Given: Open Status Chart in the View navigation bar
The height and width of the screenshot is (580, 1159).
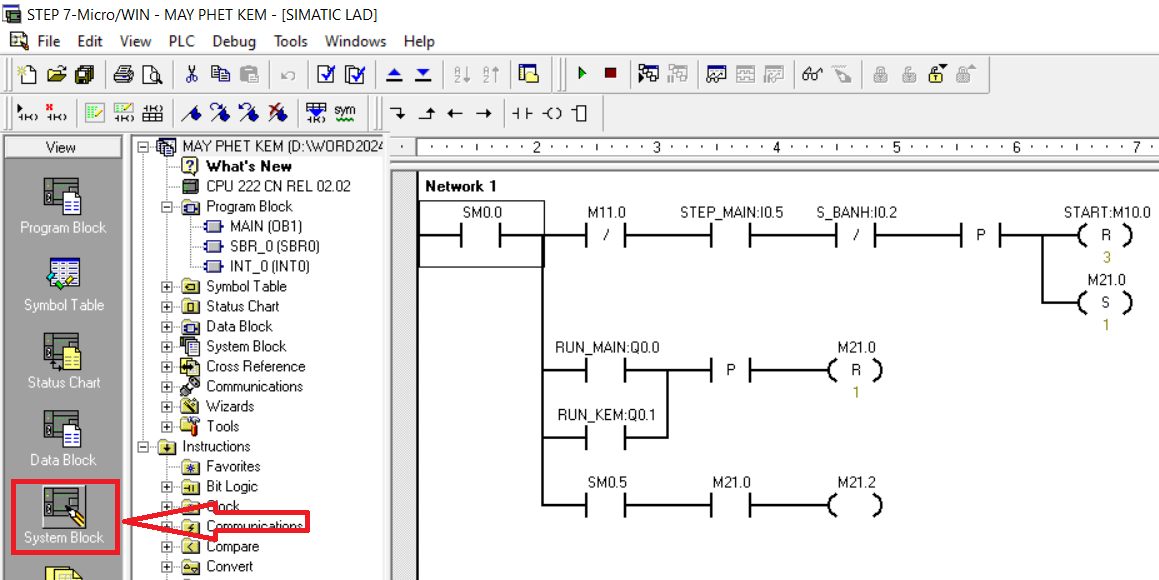Looking at the screenshot, I should pos(63,361).
